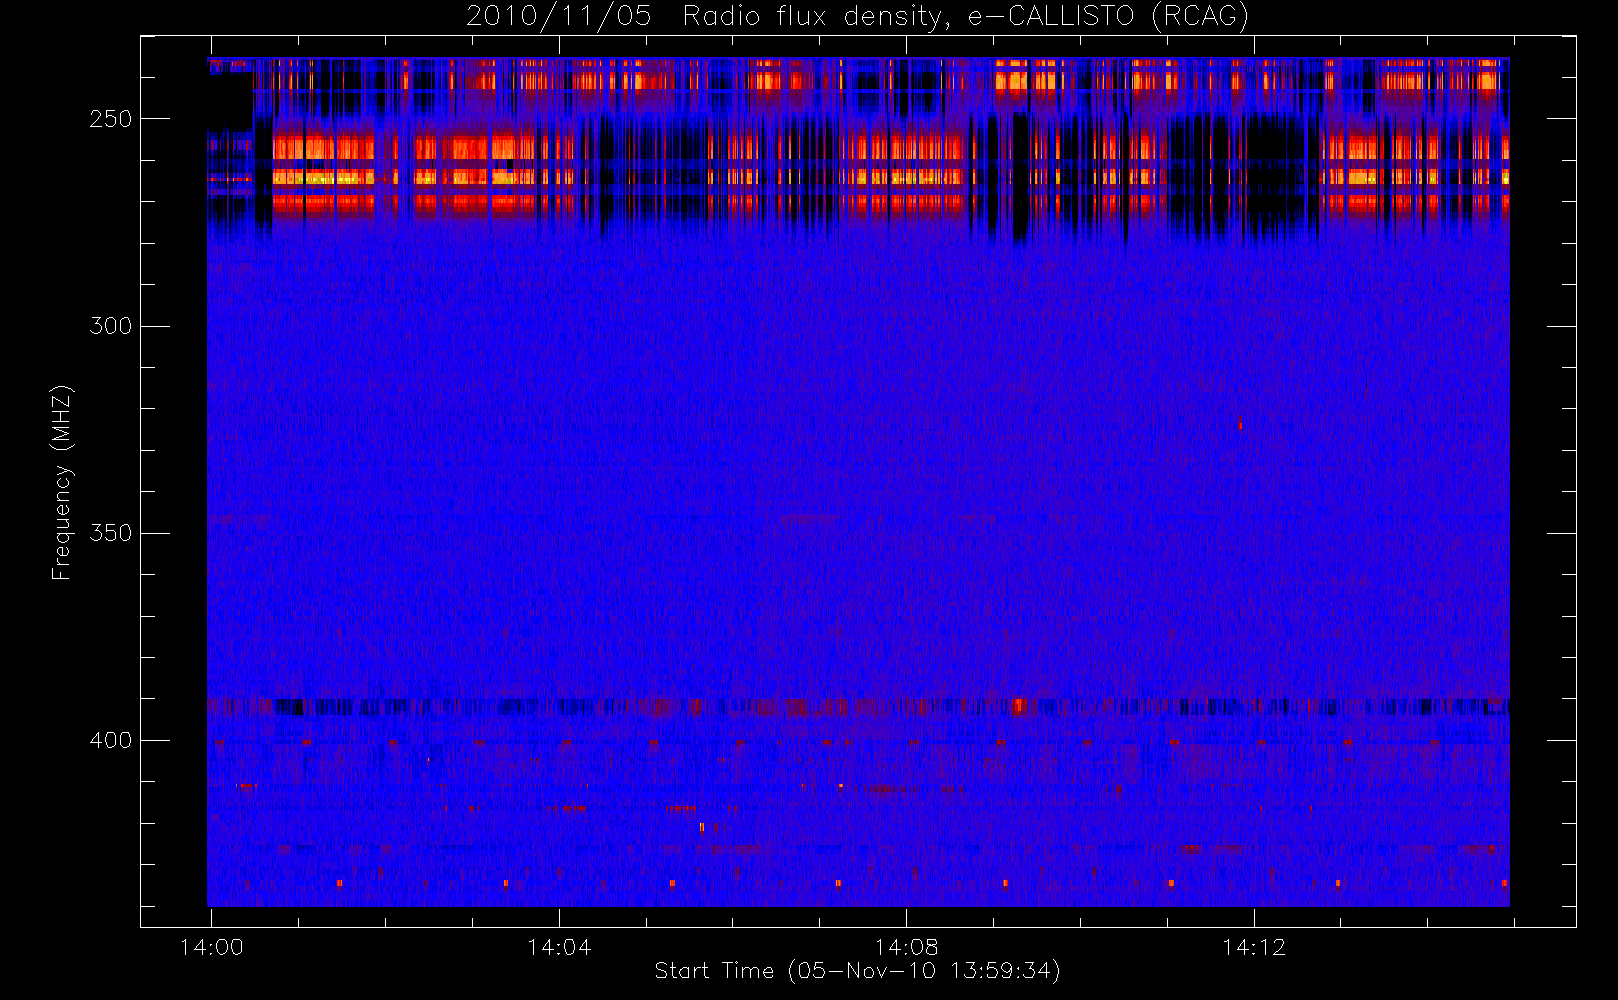
Task: Click the plot title '2010/11/05 Radio flux density, e-CALLISTO (RCAG)'
Action: (858, 17)
